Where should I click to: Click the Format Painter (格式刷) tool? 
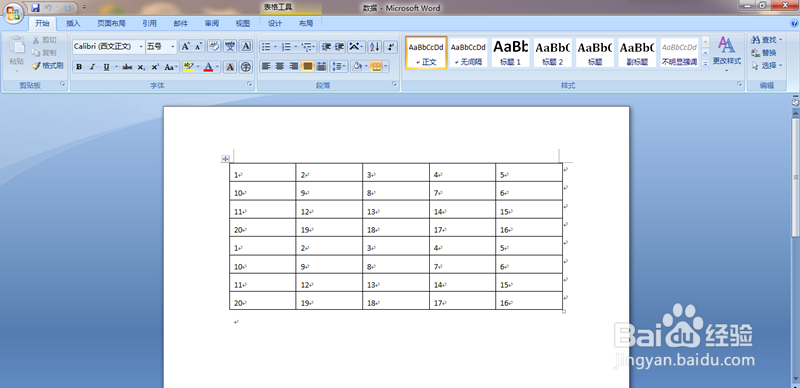click(47, 65)
